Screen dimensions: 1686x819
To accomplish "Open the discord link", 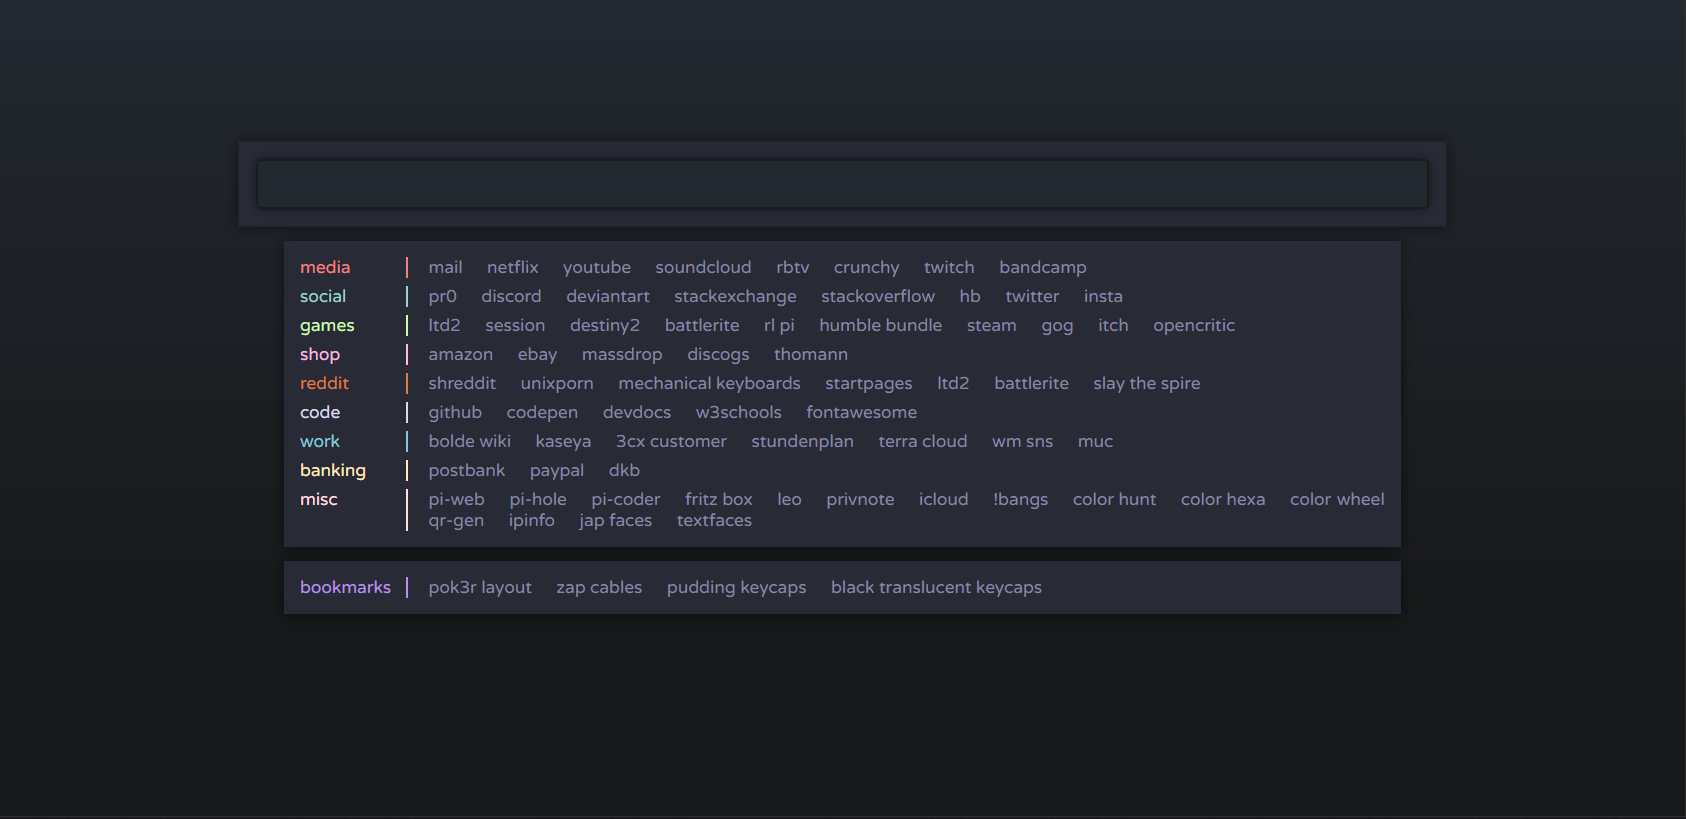I will pos(511,296).
